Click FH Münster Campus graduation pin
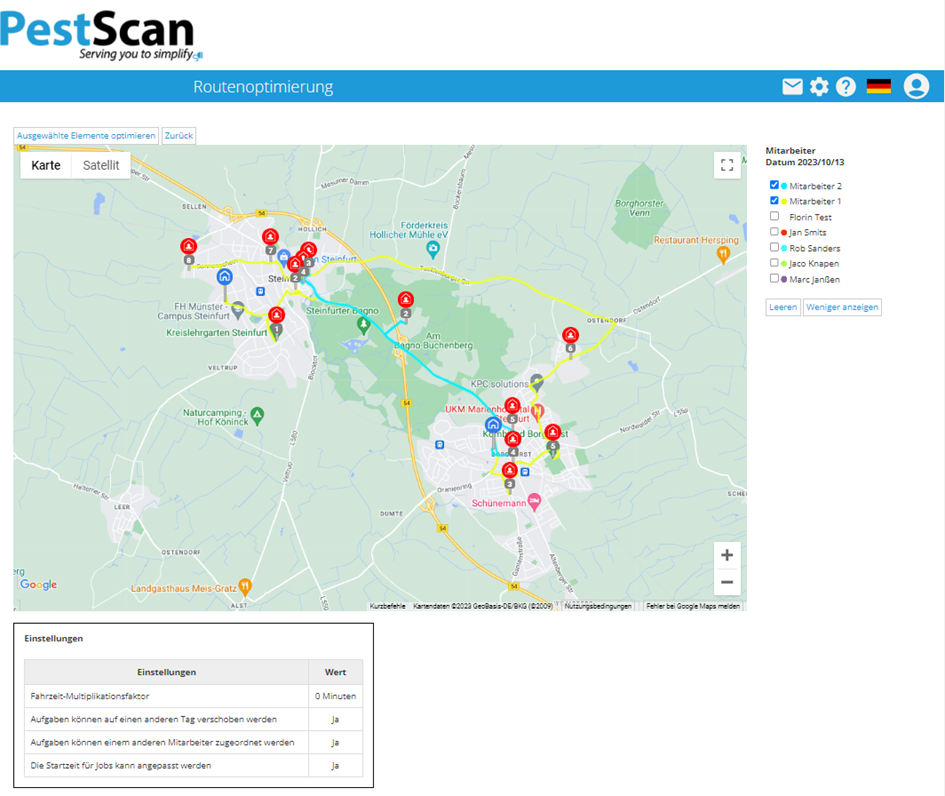This screenshot has height=796, width=945. (x=237, y=309)
